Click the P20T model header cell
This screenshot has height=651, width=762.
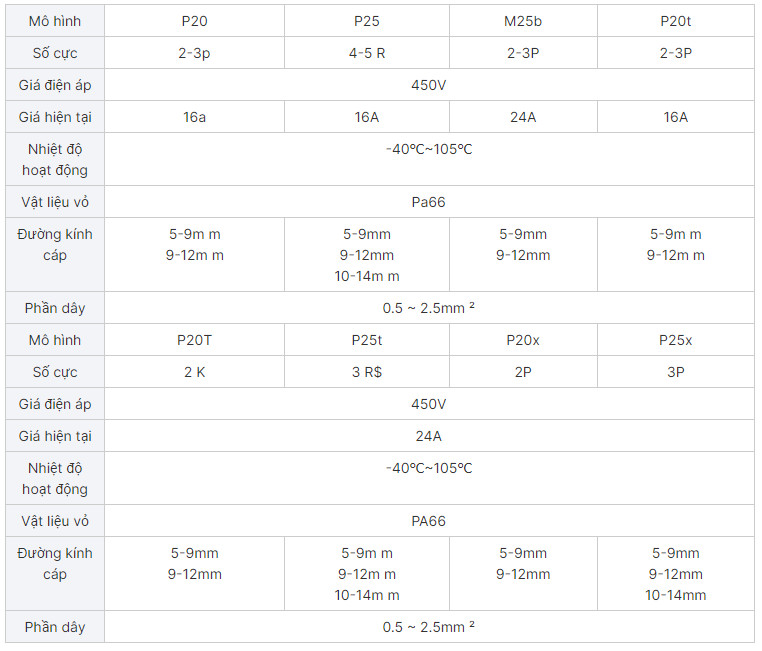(x=195, y=340)
